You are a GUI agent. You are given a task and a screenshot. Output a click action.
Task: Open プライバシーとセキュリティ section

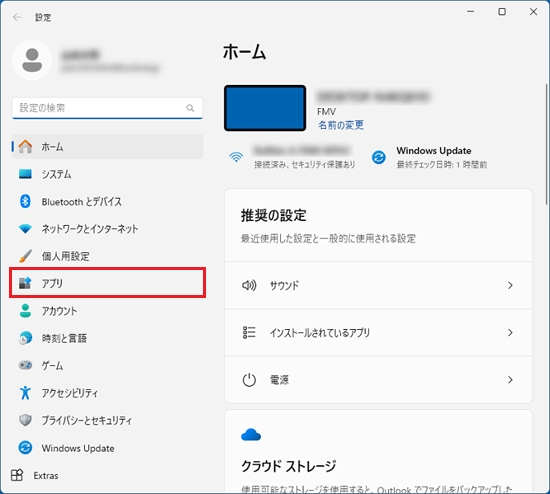point(107,420)
